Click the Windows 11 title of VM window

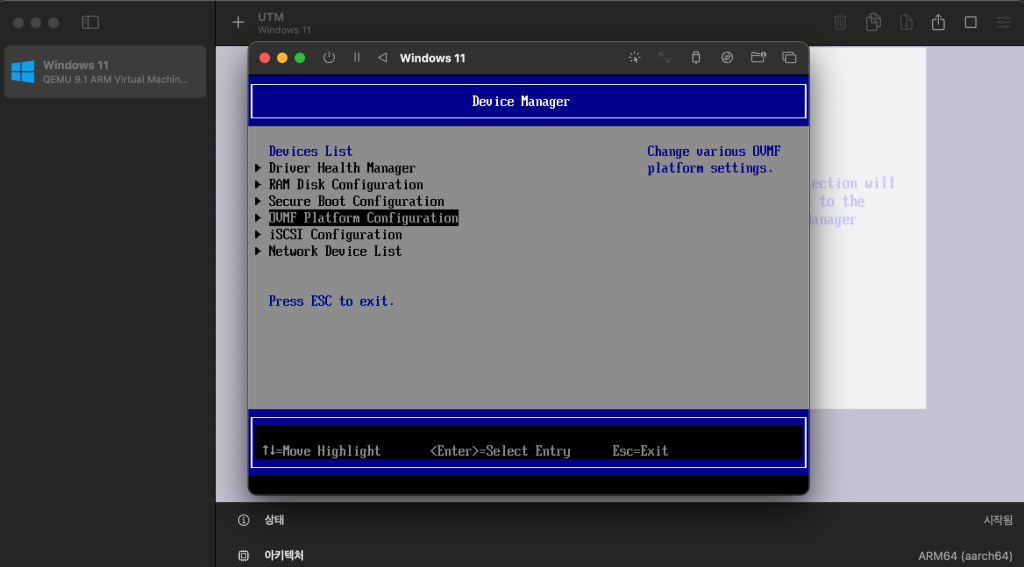(432, 57)
